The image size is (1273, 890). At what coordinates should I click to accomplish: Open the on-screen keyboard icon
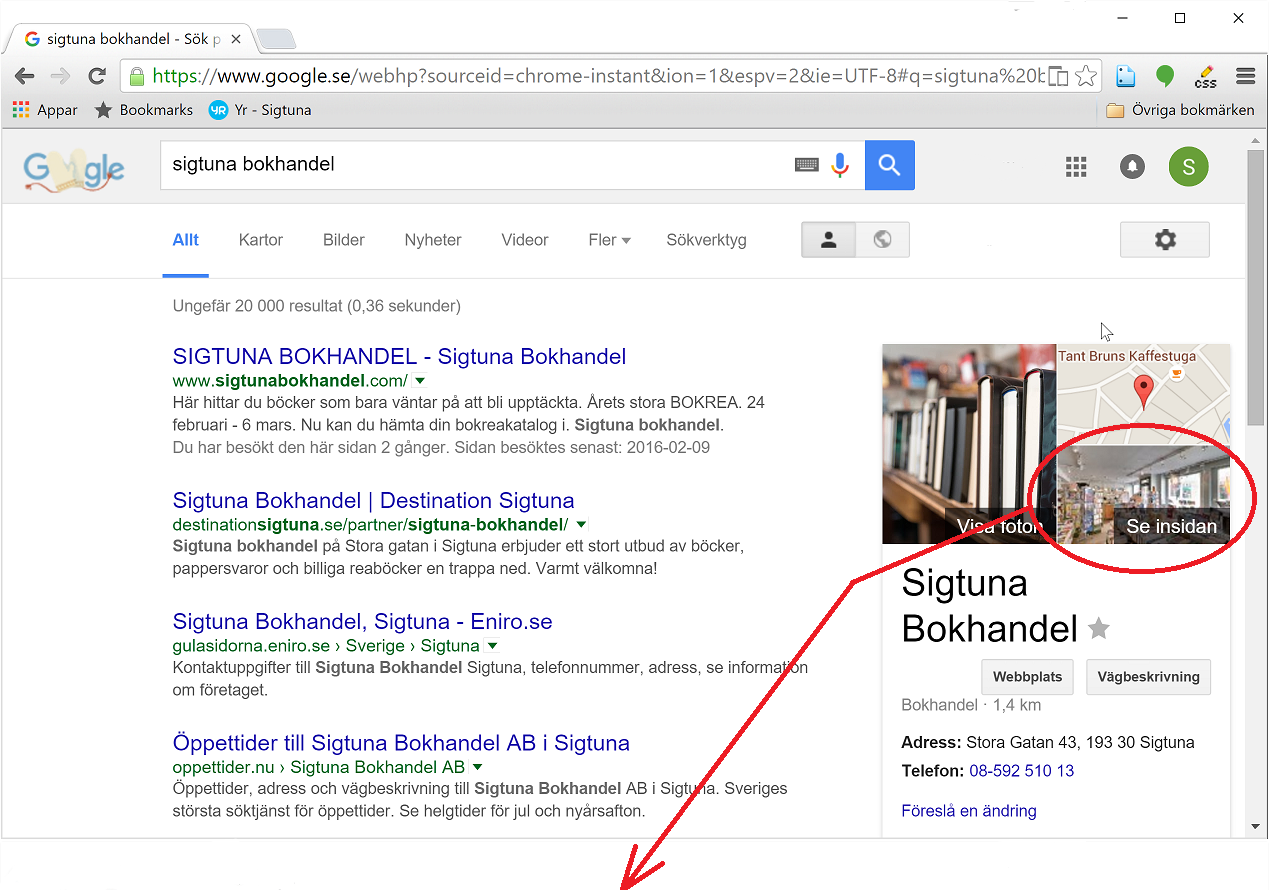click(807, 165)
